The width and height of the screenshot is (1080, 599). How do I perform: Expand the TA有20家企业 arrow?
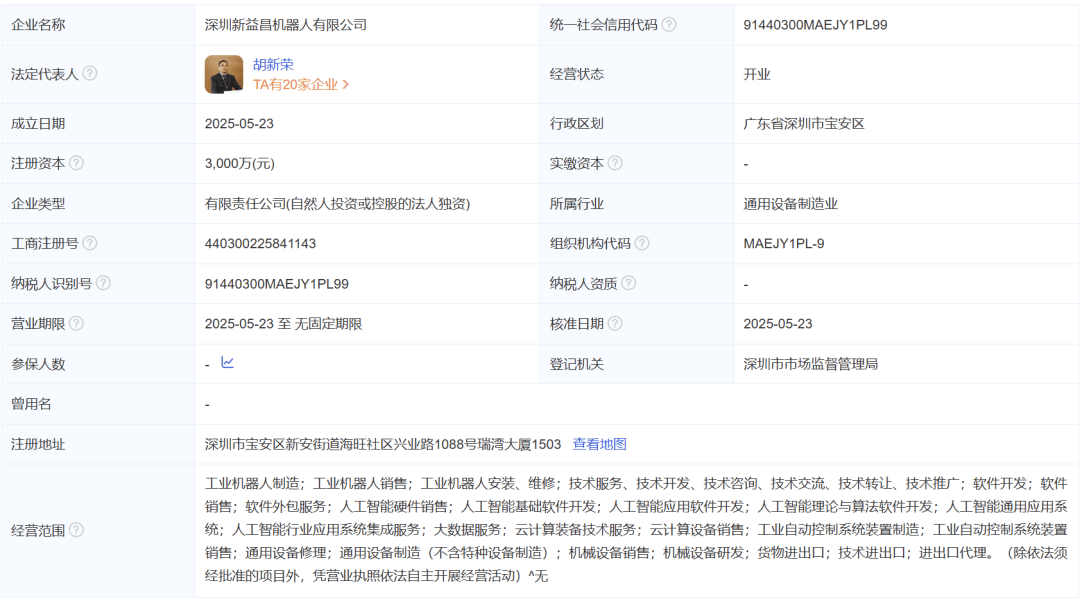[x=346, y=85]
